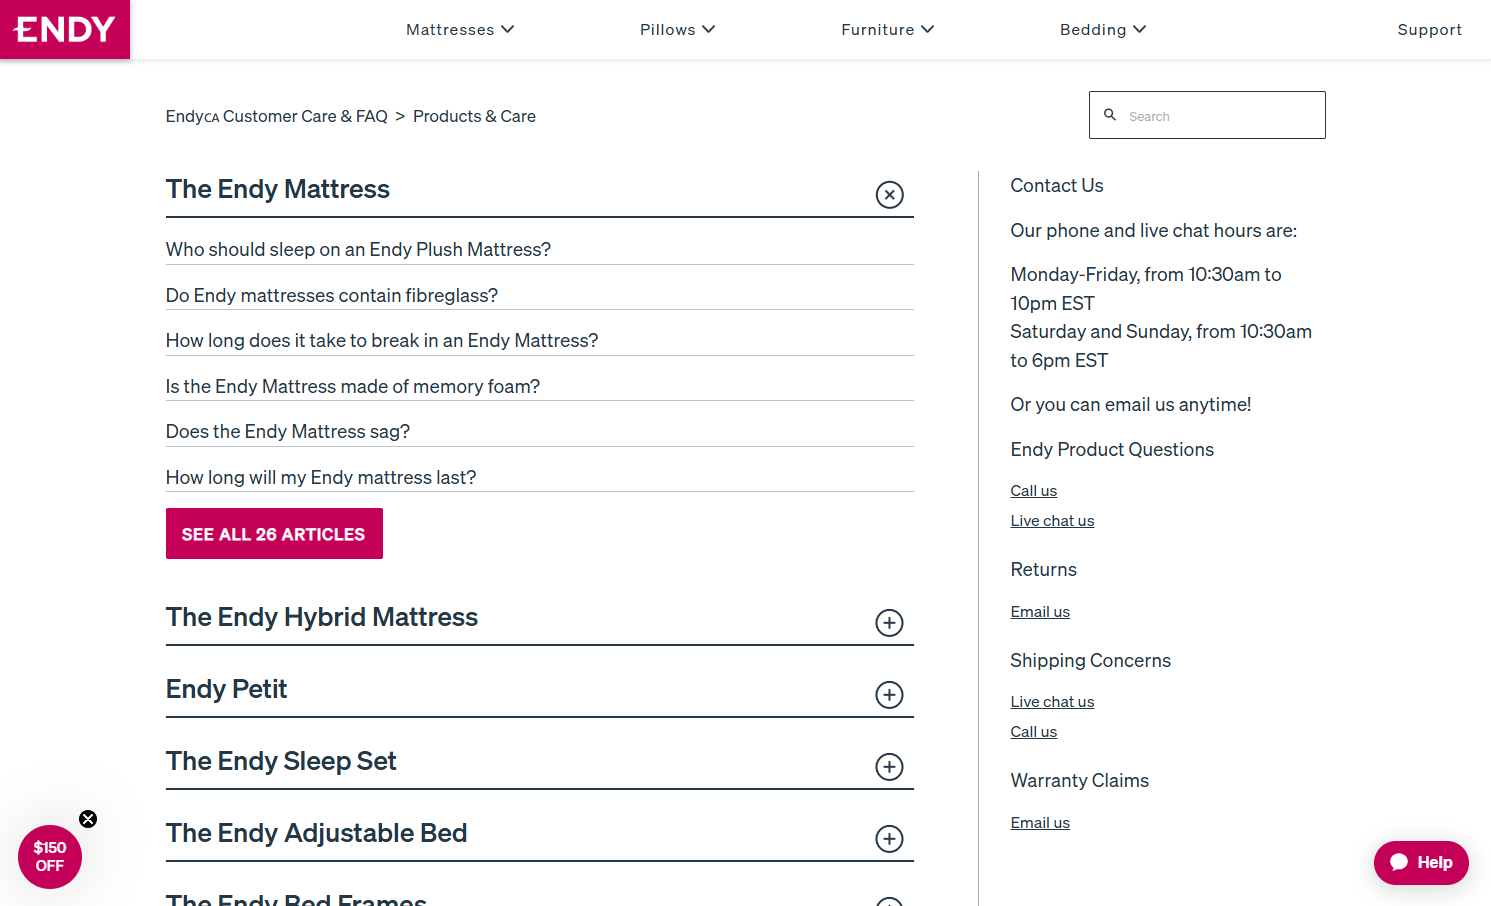Open Endy Customer Care & FAQ breadcrumb
Screen dimensions: 1491x906
[x=276, y=117]
